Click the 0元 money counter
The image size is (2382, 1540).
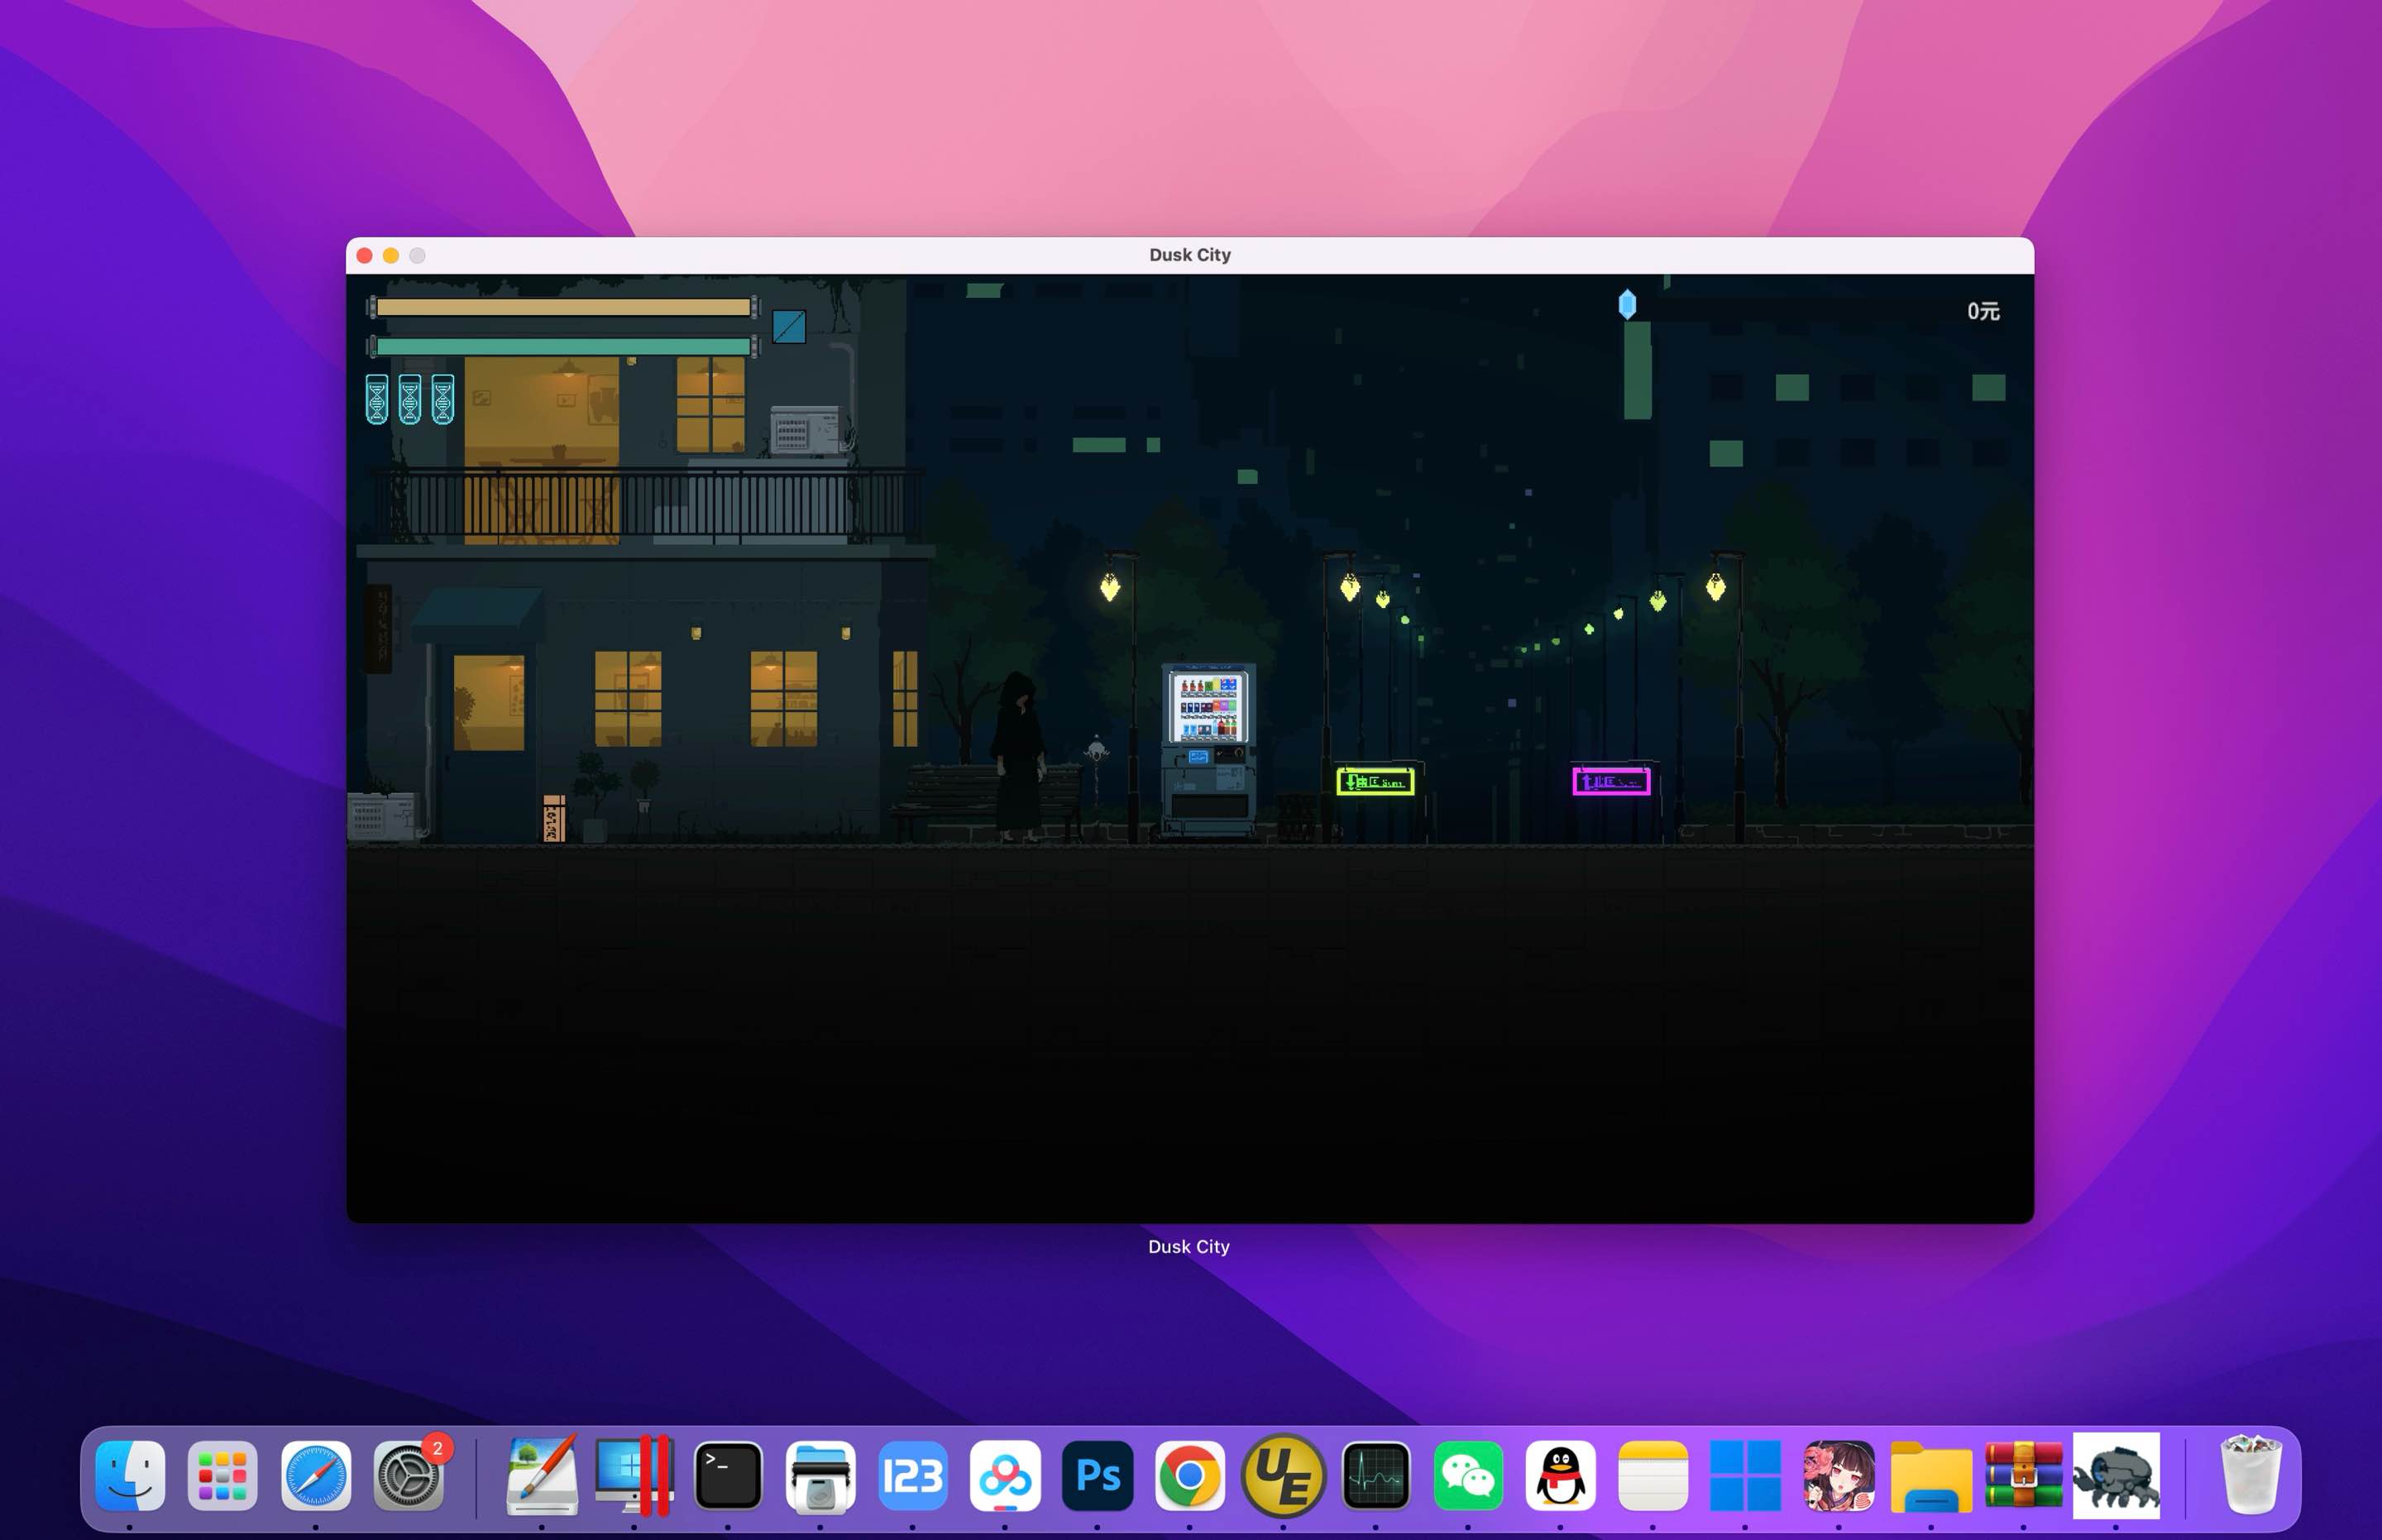[1983, 311]
